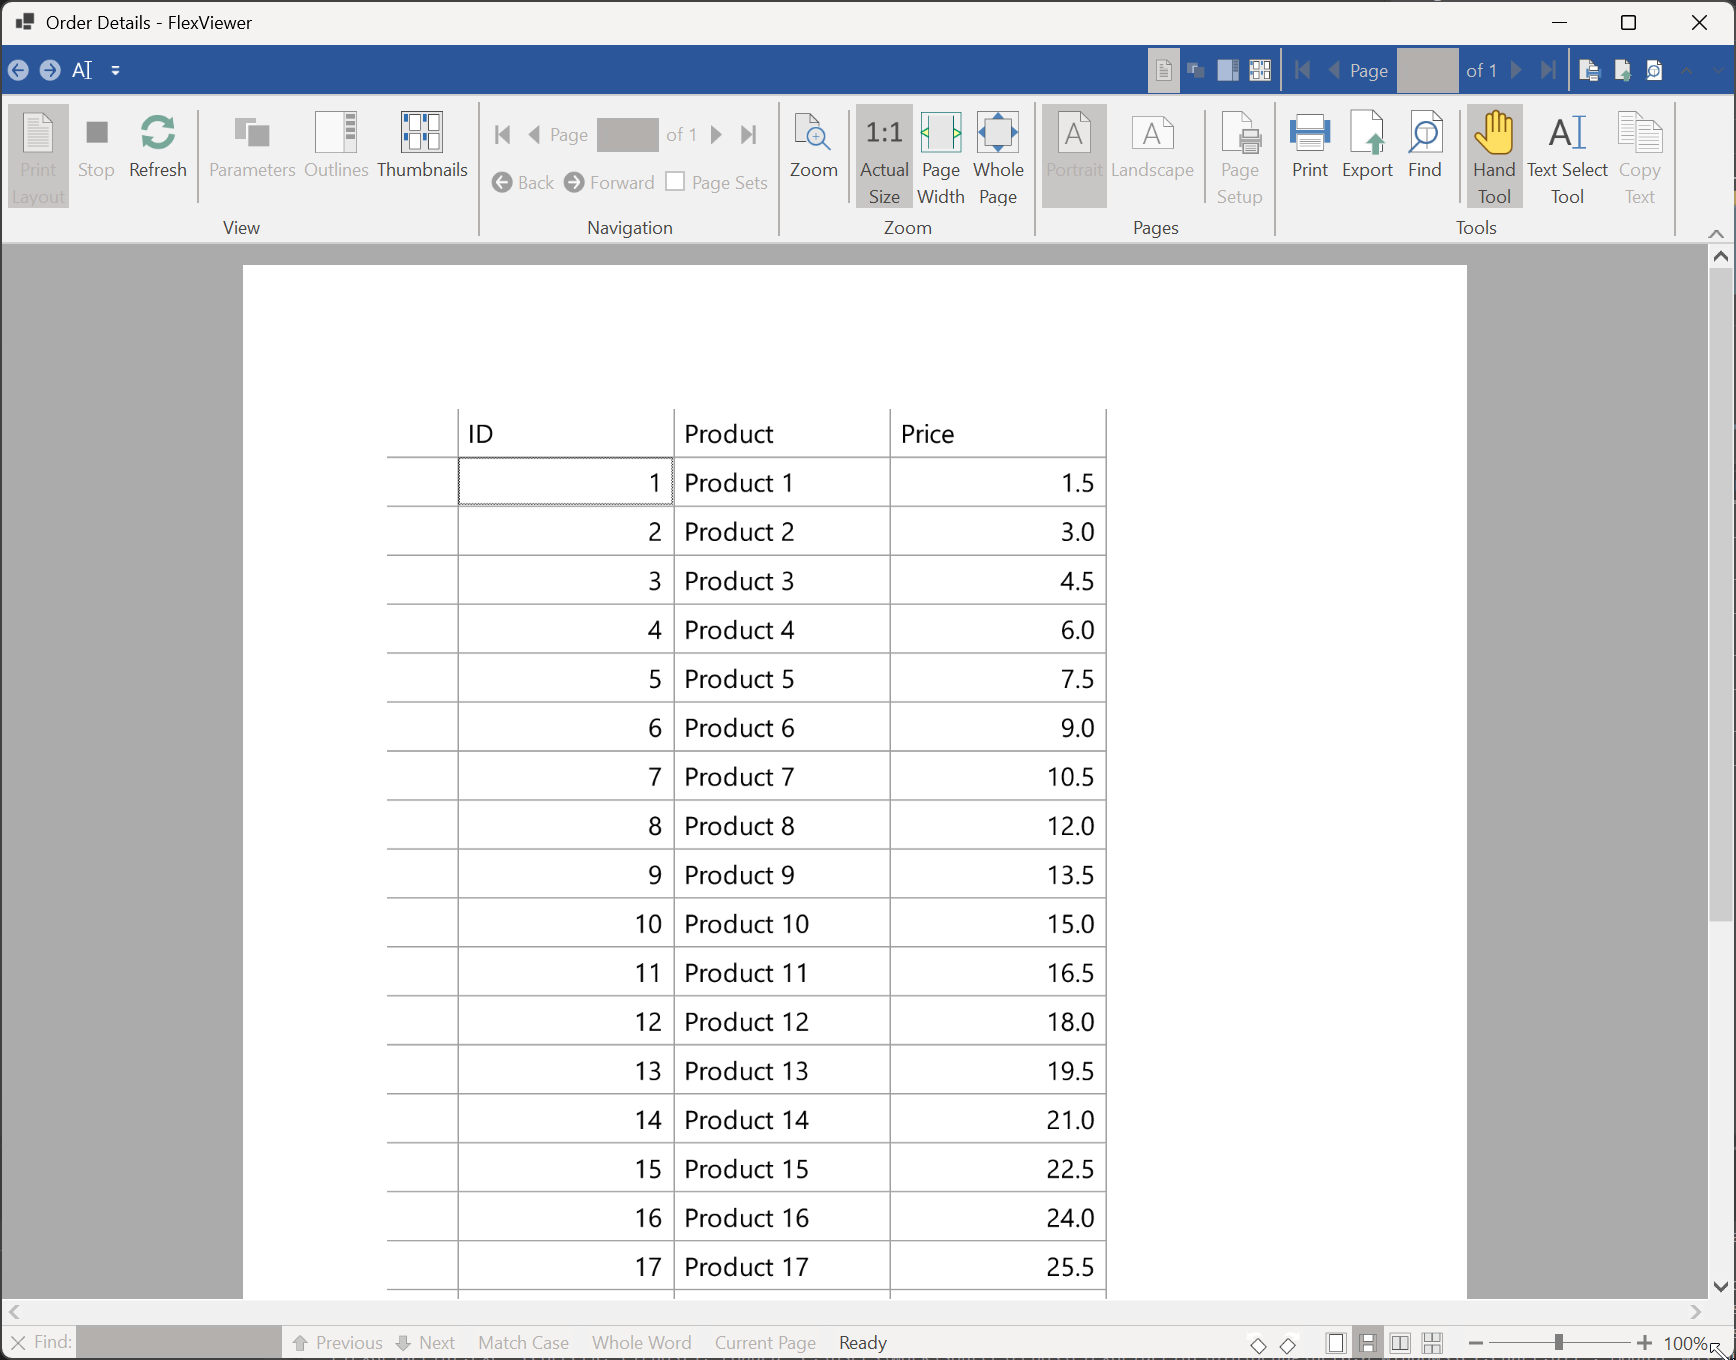Open the Zoom options button
1736x1360 pixels.
[x=813, y=146]
